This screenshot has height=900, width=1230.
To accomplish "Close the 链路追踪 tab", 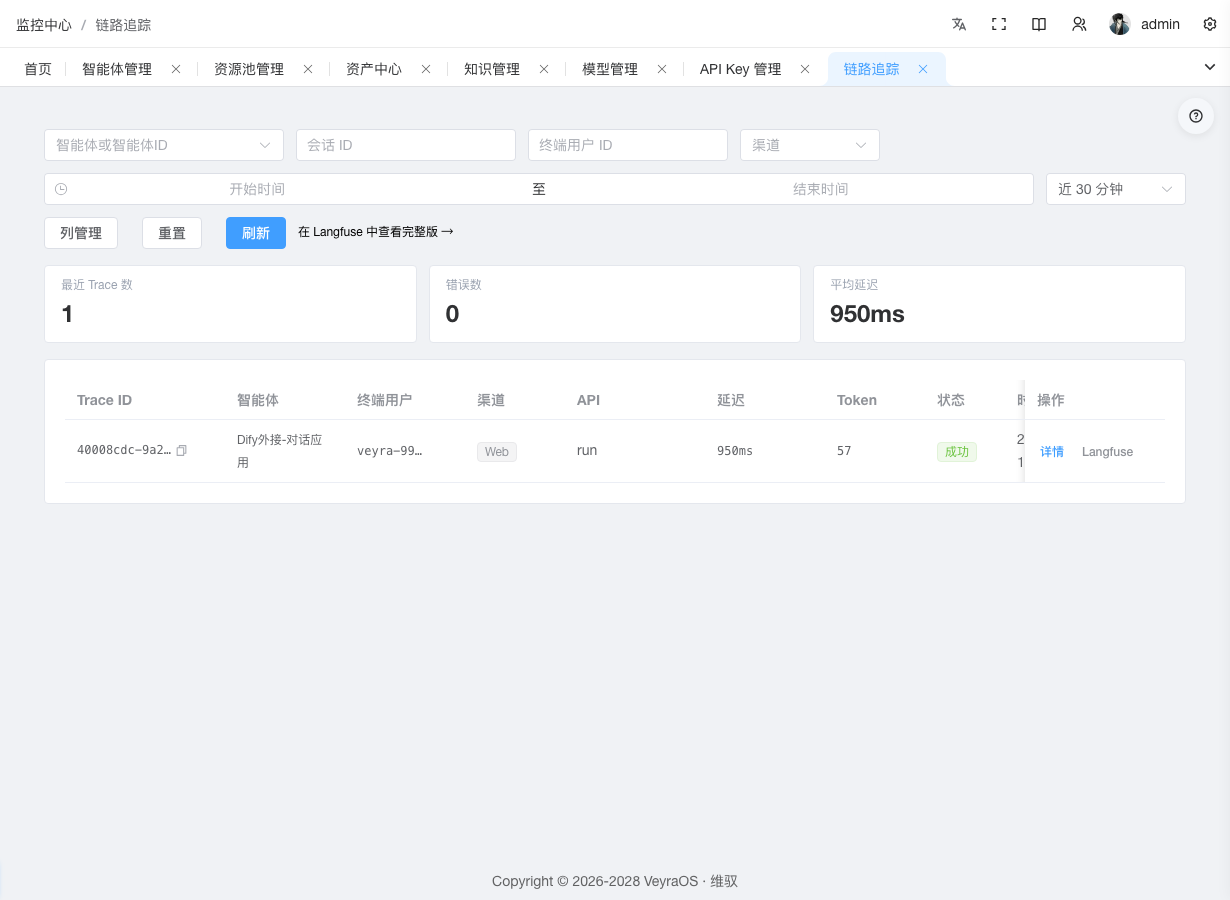I will (923, 69).
